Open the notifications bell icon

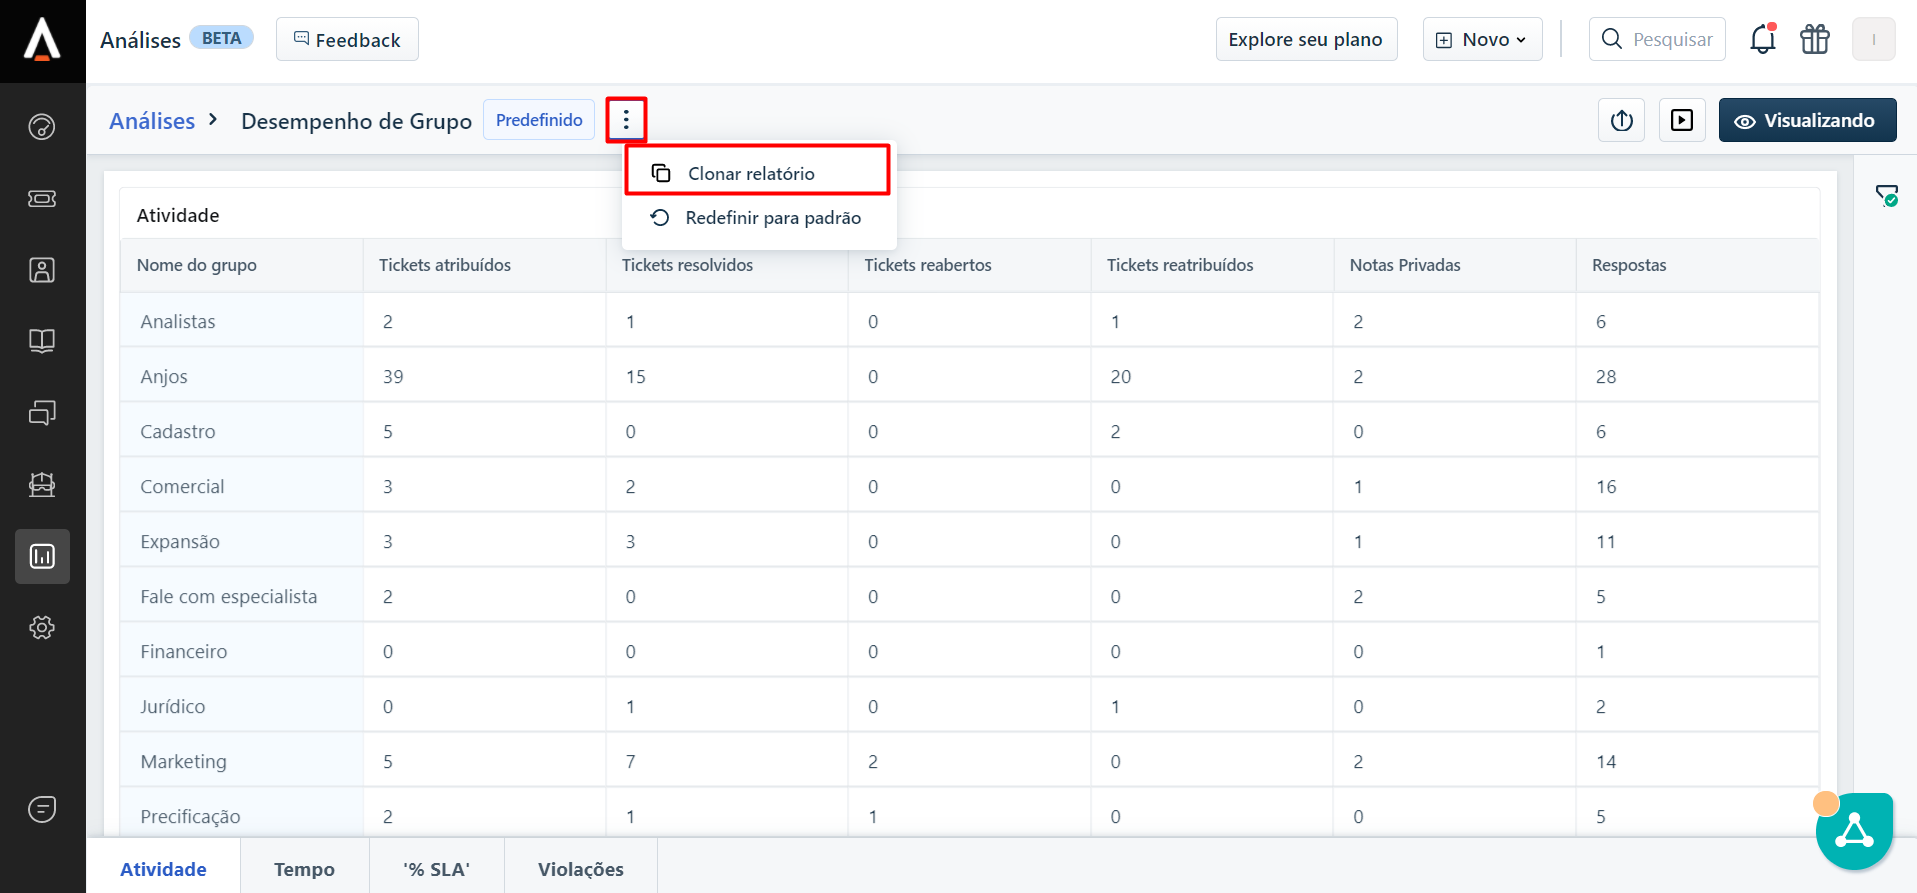(x=1762, y=40)
